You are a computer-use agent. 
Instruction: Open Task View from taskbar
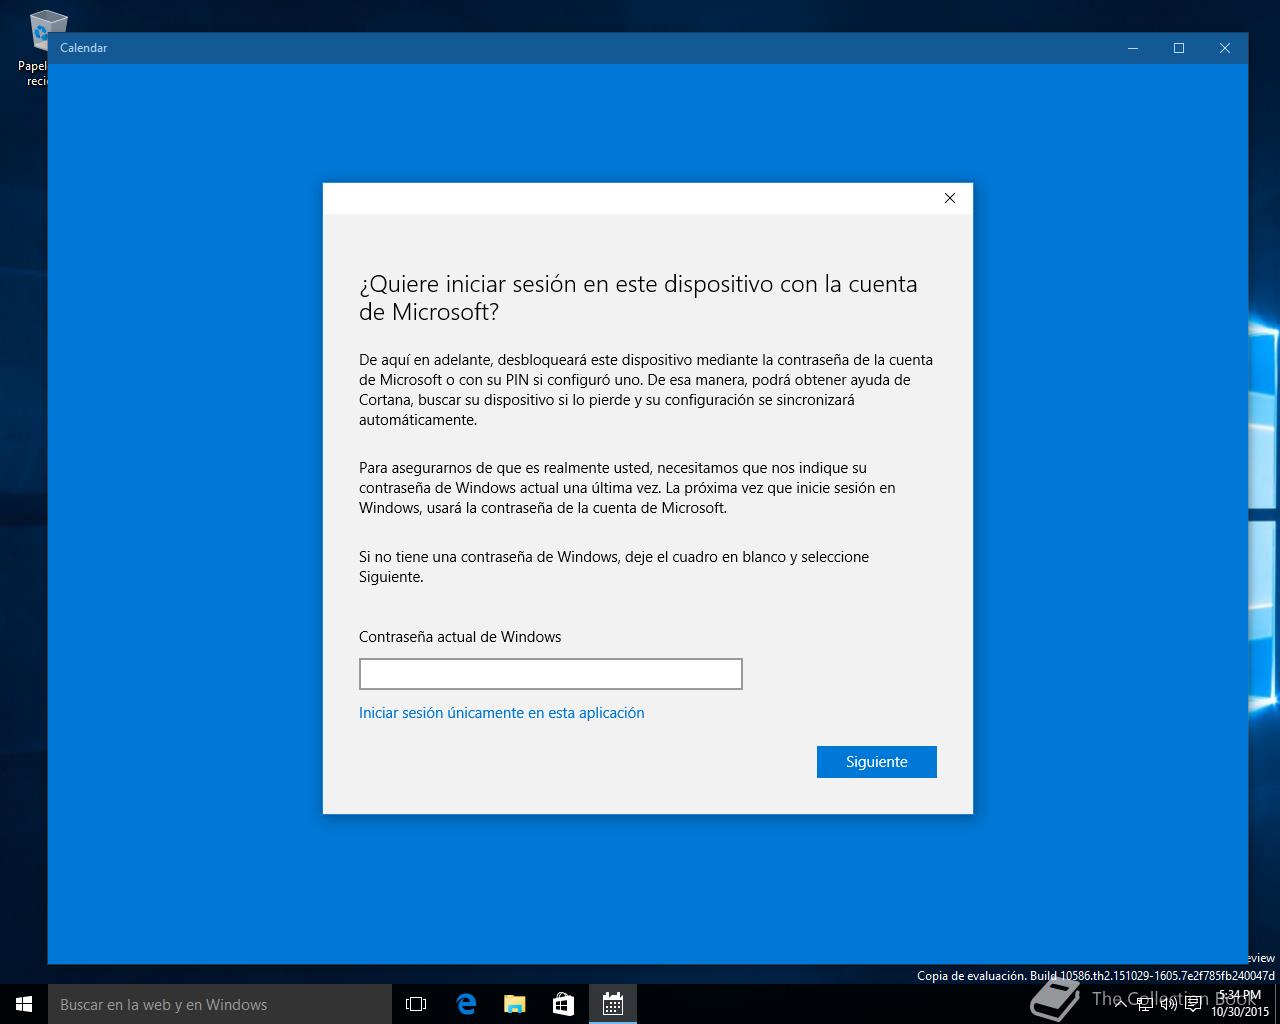416,1004
